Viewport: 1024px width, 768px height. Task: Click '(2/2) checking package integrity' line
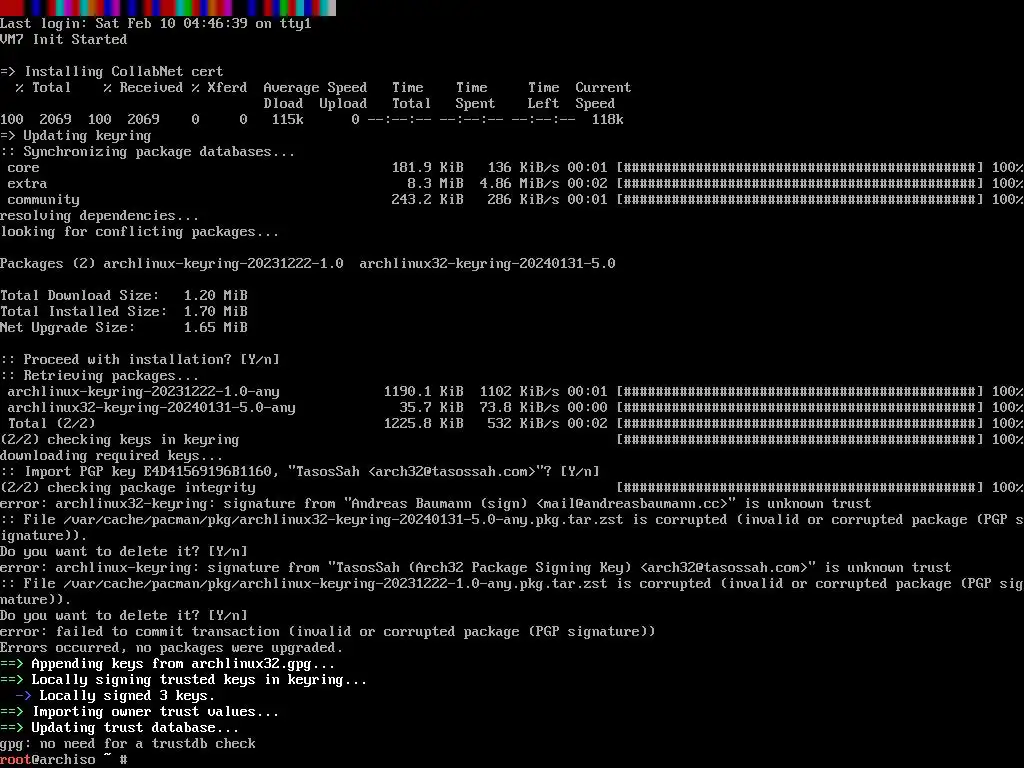tap(128, 488)
